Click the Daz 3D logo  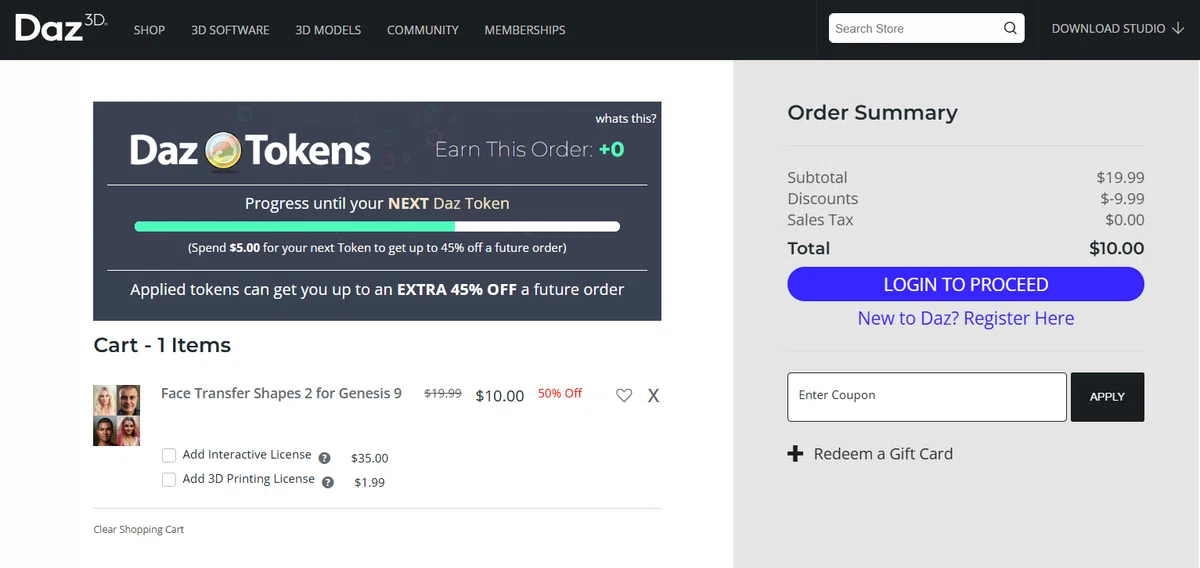pyautogui.click(x=61, y=27)
